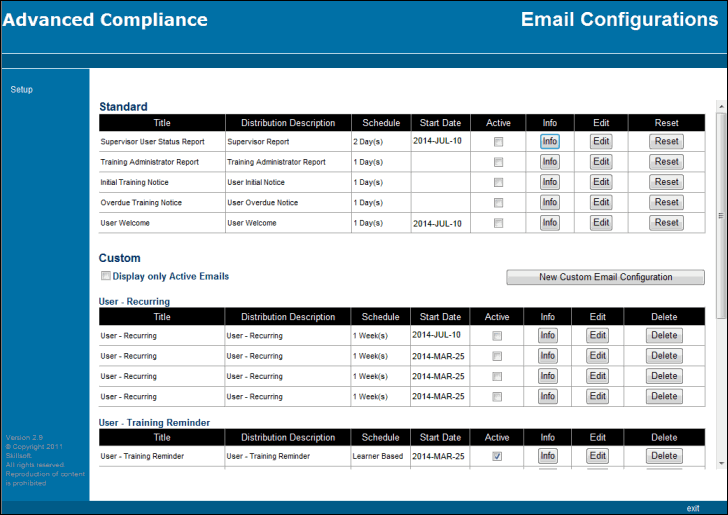Open Info for Overdue Training Notice
The height and width of the screenshot is (515, 728).
coord(549,203)
